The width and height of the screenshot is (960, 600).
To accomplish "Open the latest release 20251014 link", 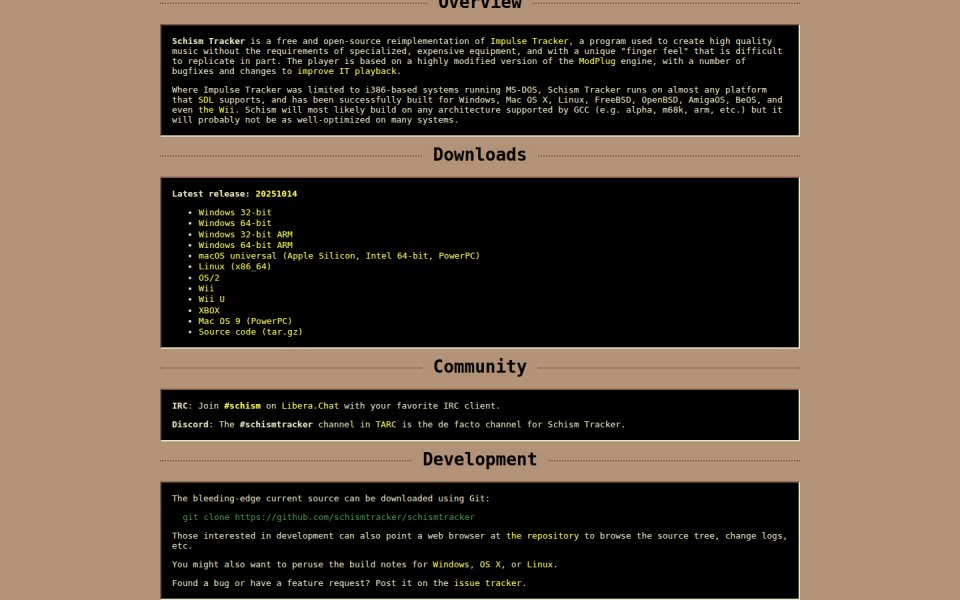I will coord(276,194).
